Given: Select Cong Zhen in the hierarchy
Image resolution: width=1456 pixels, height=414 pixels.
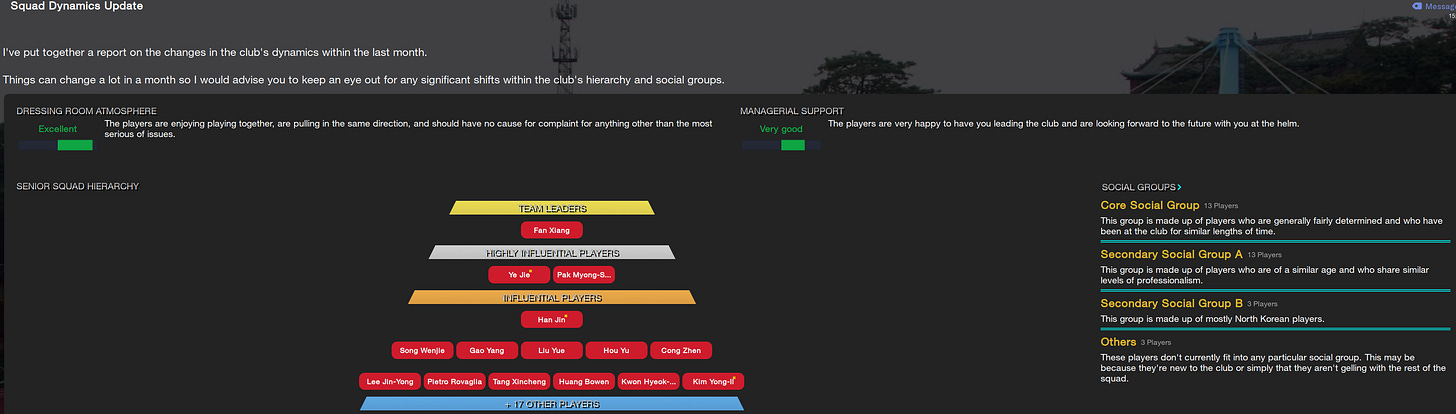Looking at the screenshot, I should 681,351.
